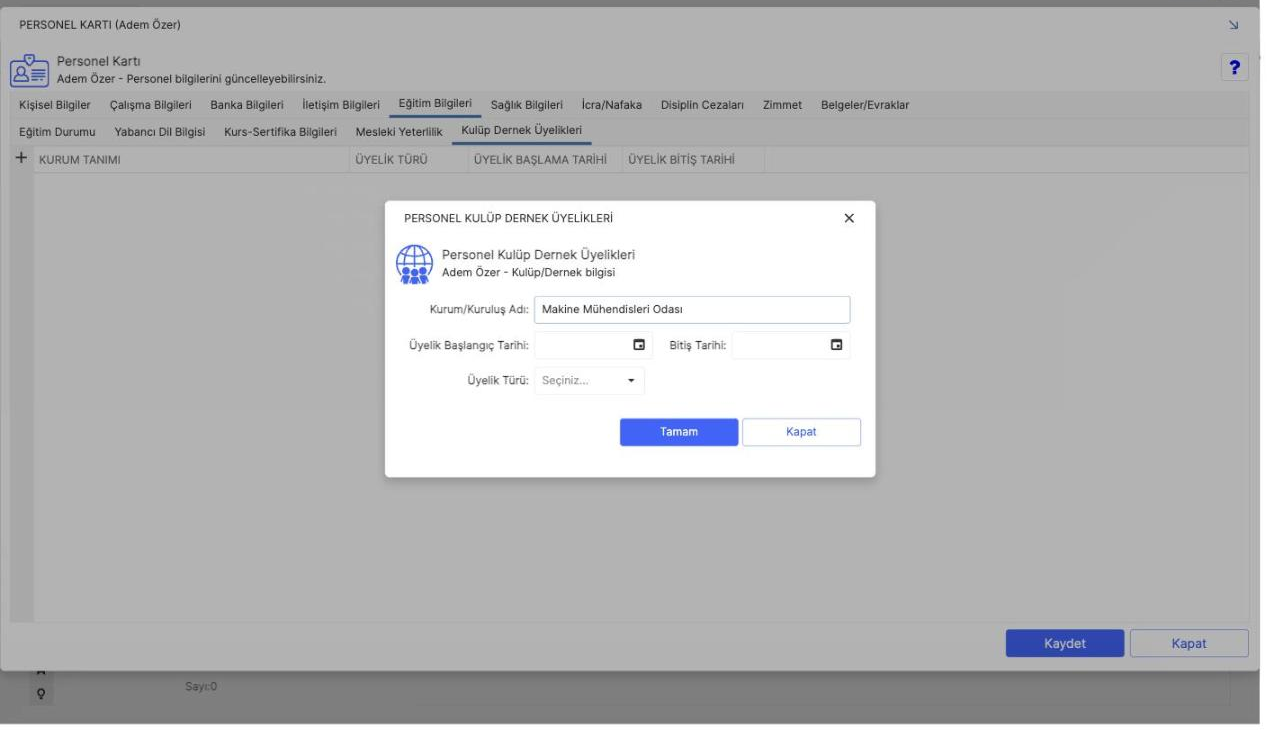Go to the Zimmet tab
1271x735 pixels.
783,105
